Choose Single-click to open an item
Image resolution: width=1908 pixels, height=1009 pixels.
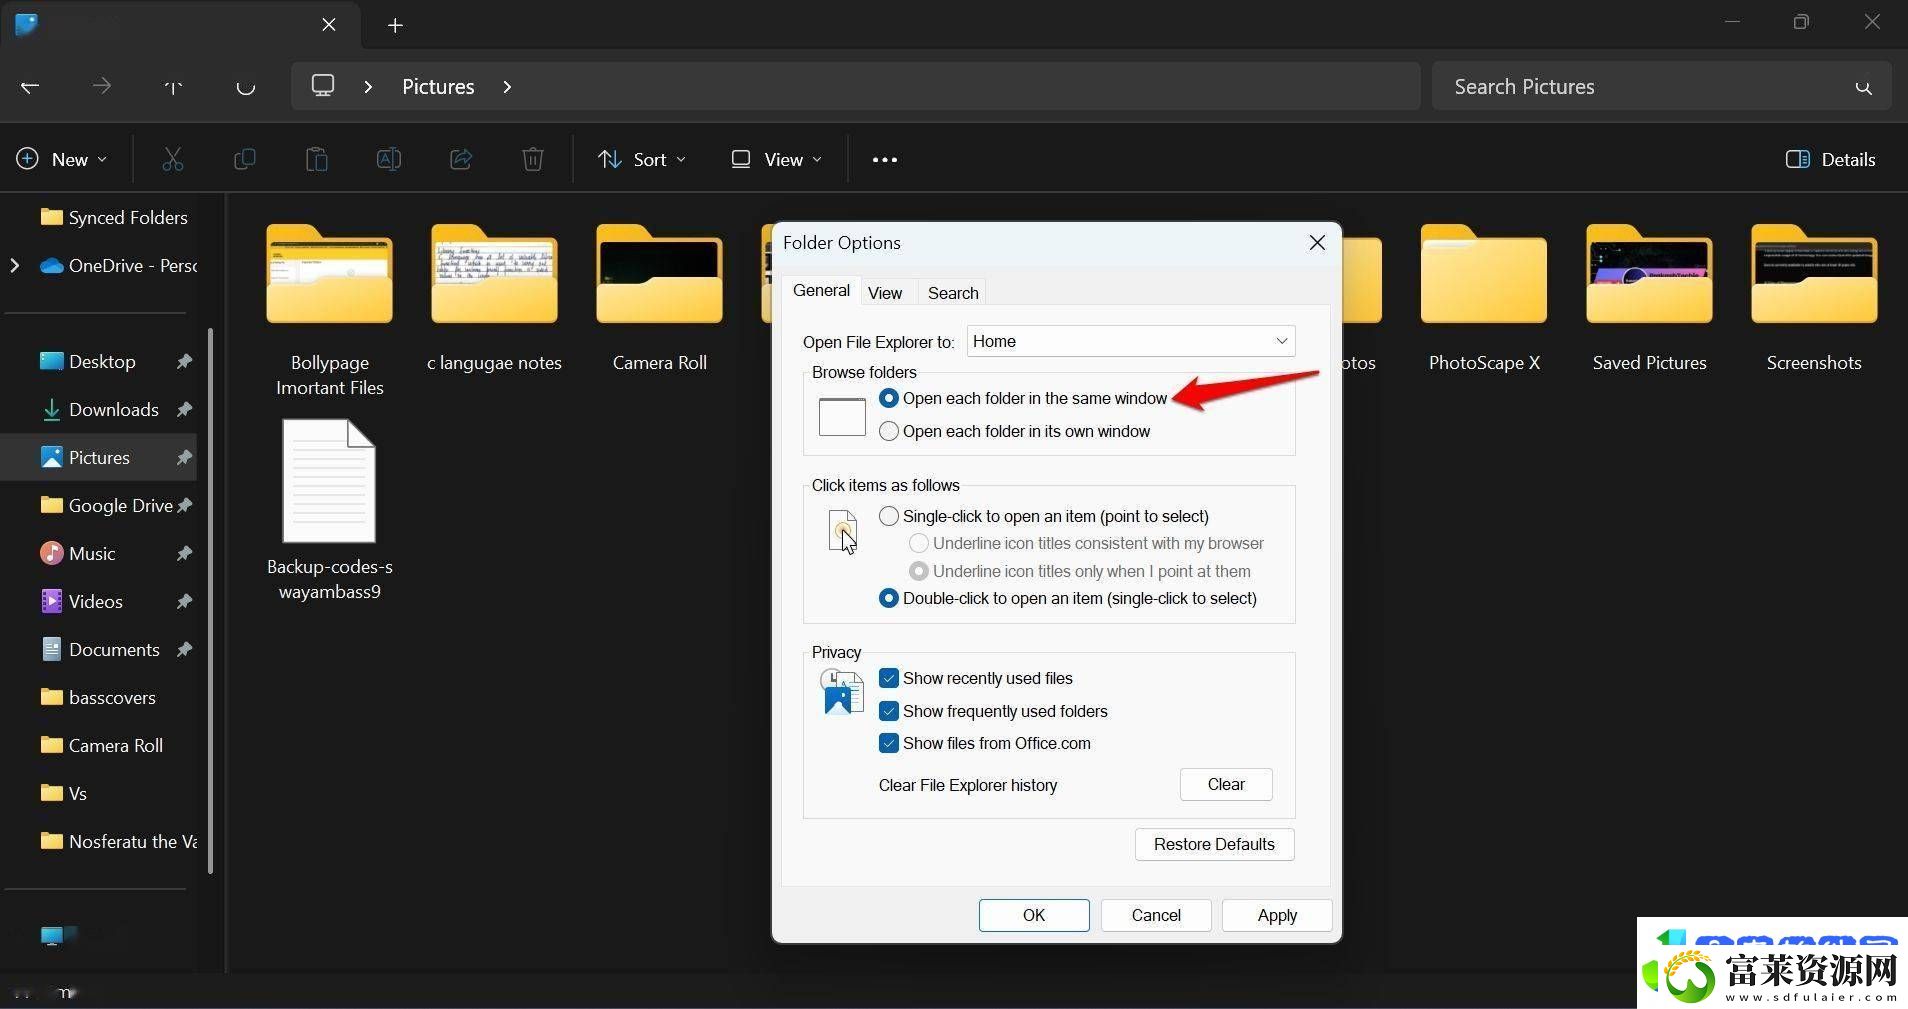(x=1043, y=516)
